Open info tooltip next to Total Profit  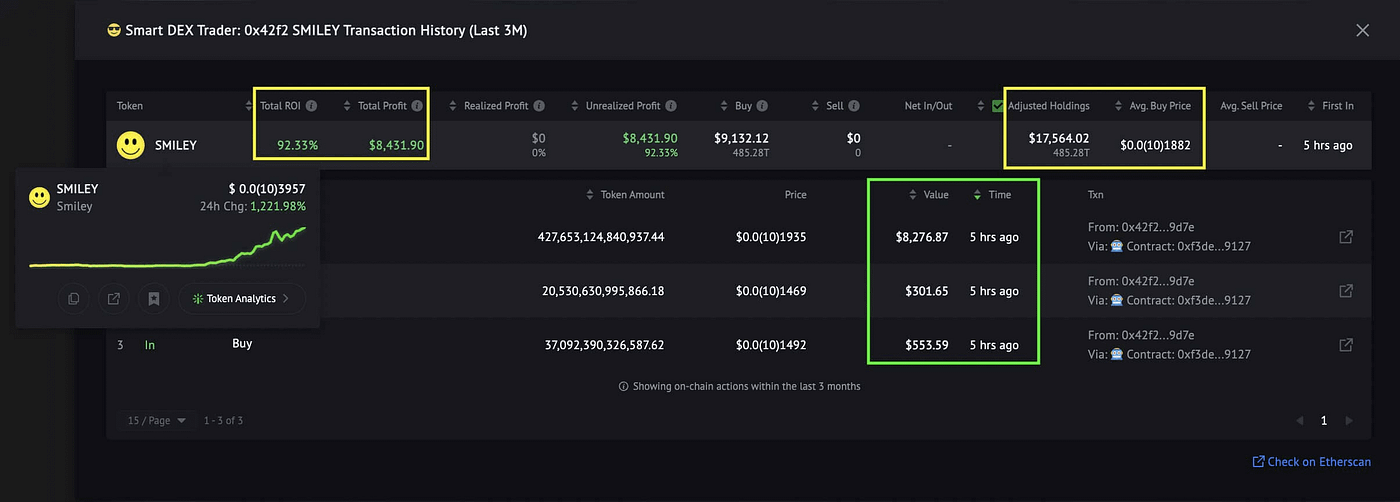(x=416, y=106)
